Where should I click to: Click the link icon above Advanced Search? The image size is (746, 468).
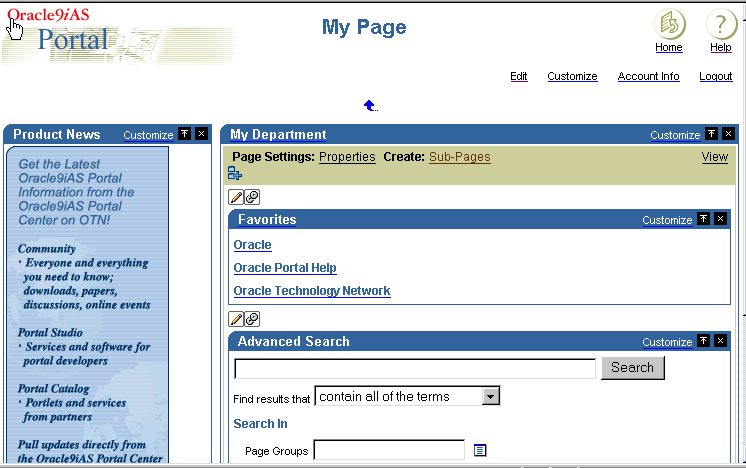coord(252,319)
